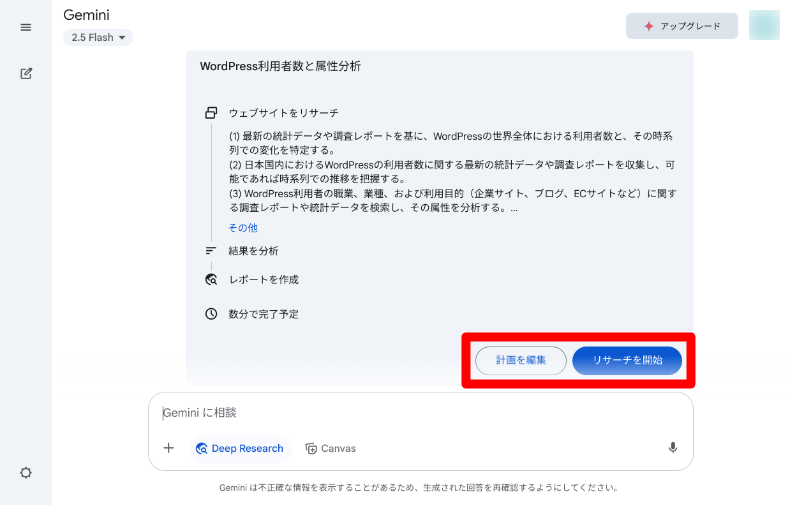Start a new chat with pencil icon
Viewport: 790px width, 505px height.
click(x=26, y=74)
